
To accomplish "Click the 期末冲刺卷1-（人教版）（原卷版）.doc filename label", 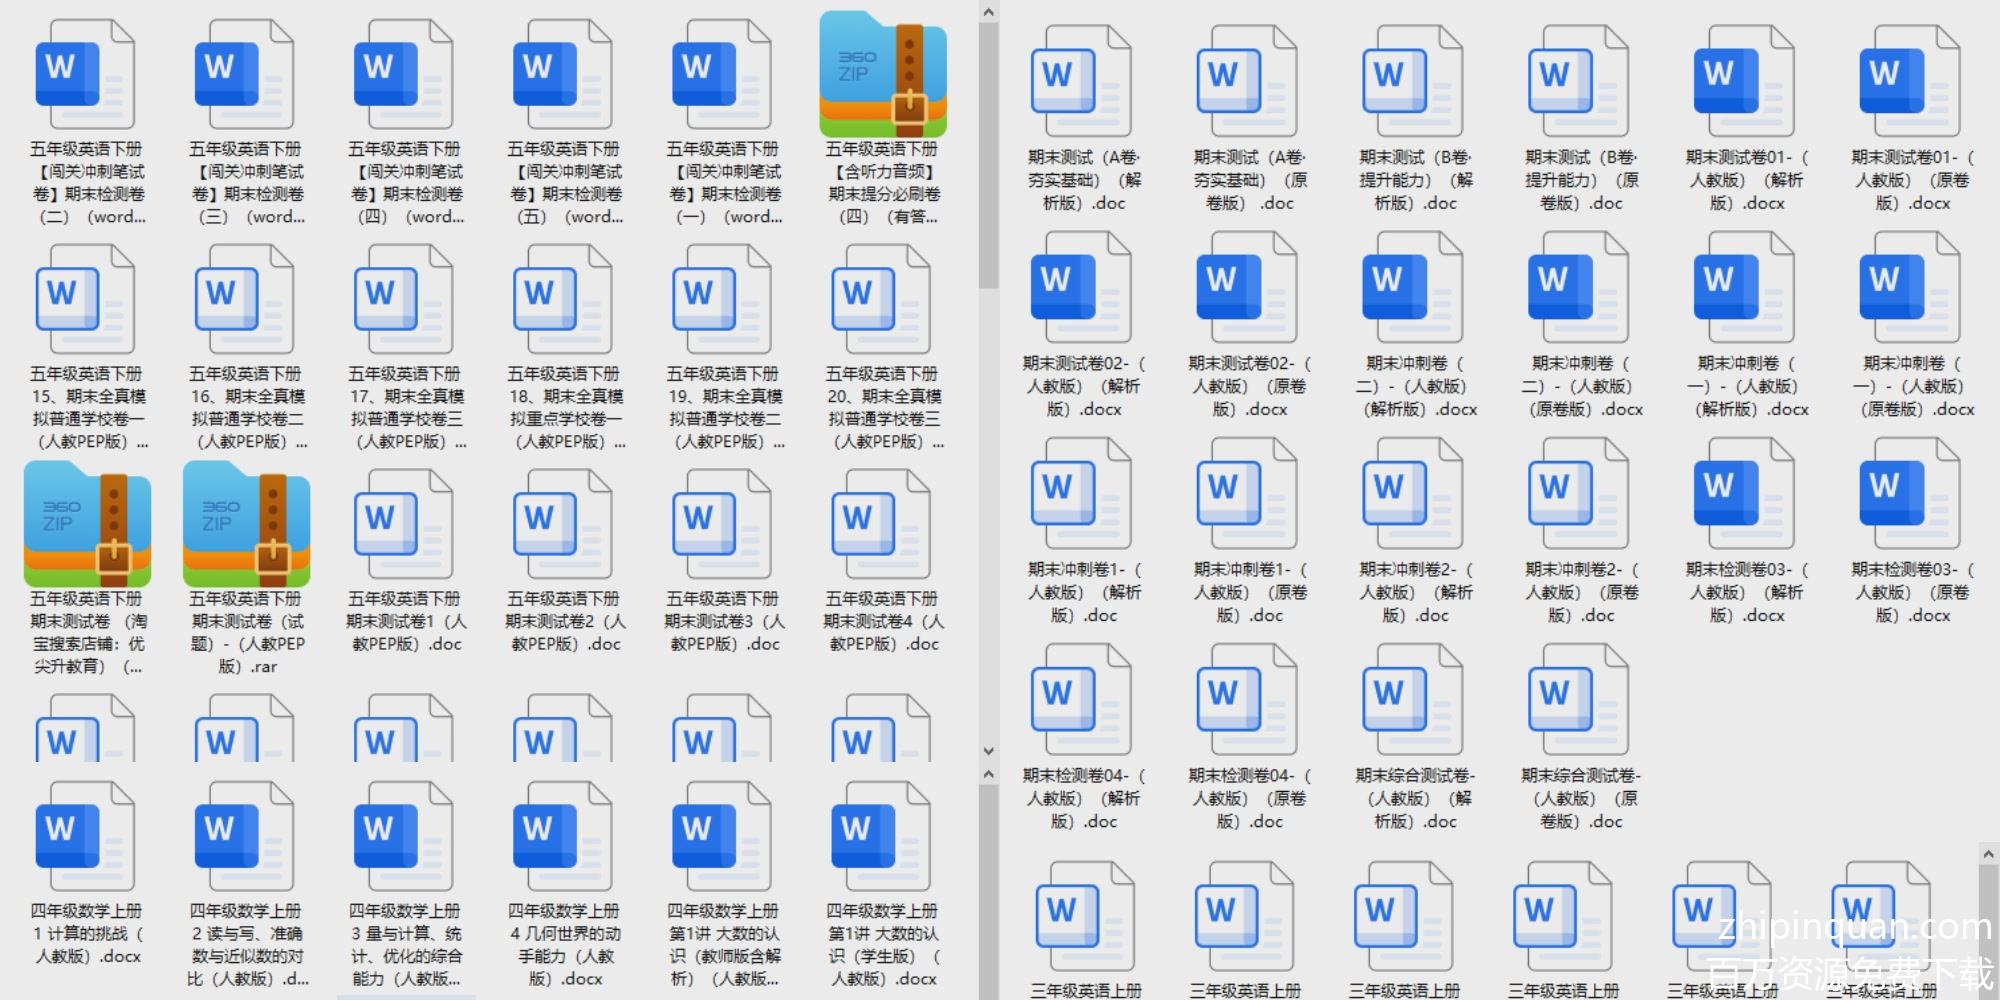I will 1248,592.
